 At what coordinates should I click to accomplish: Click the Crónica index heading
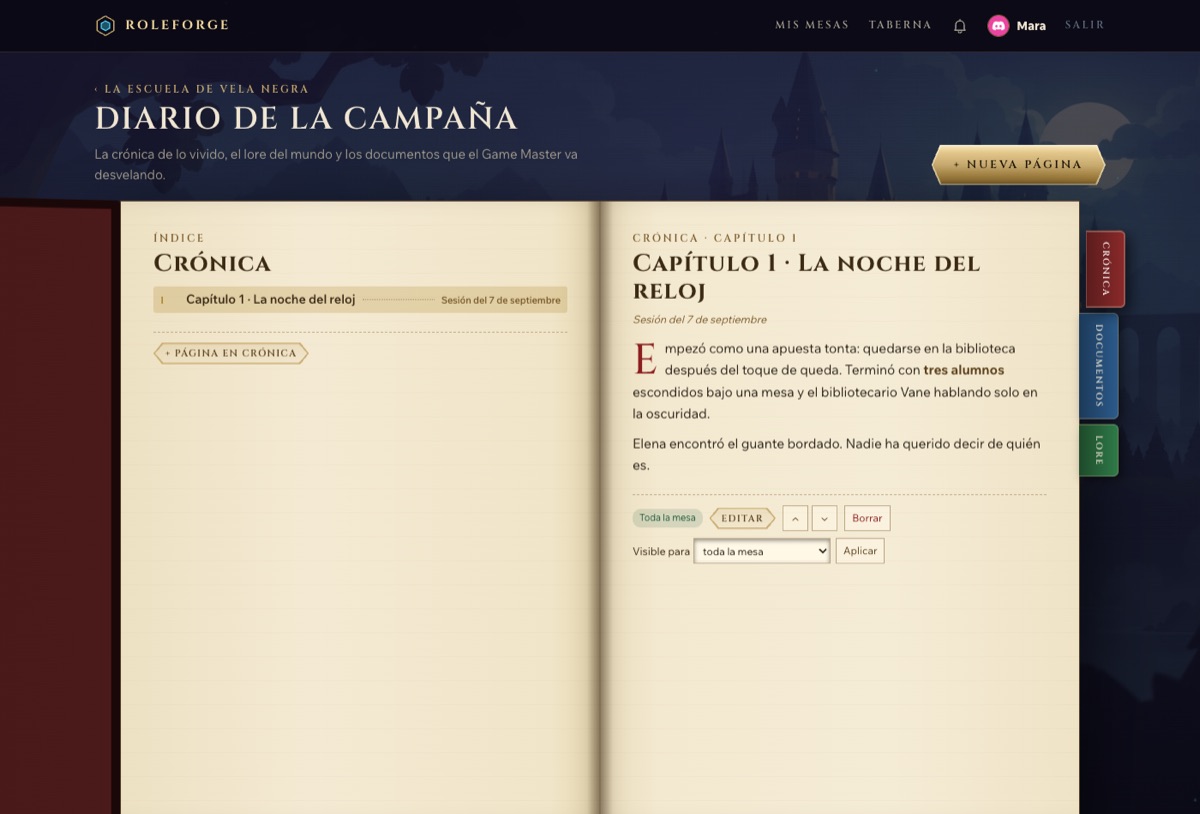(212, 263)
